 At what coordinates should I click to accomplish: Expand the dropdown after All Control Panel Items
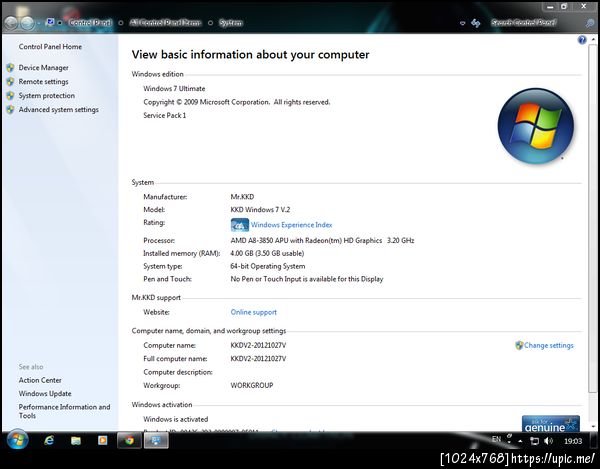[210, 23]
